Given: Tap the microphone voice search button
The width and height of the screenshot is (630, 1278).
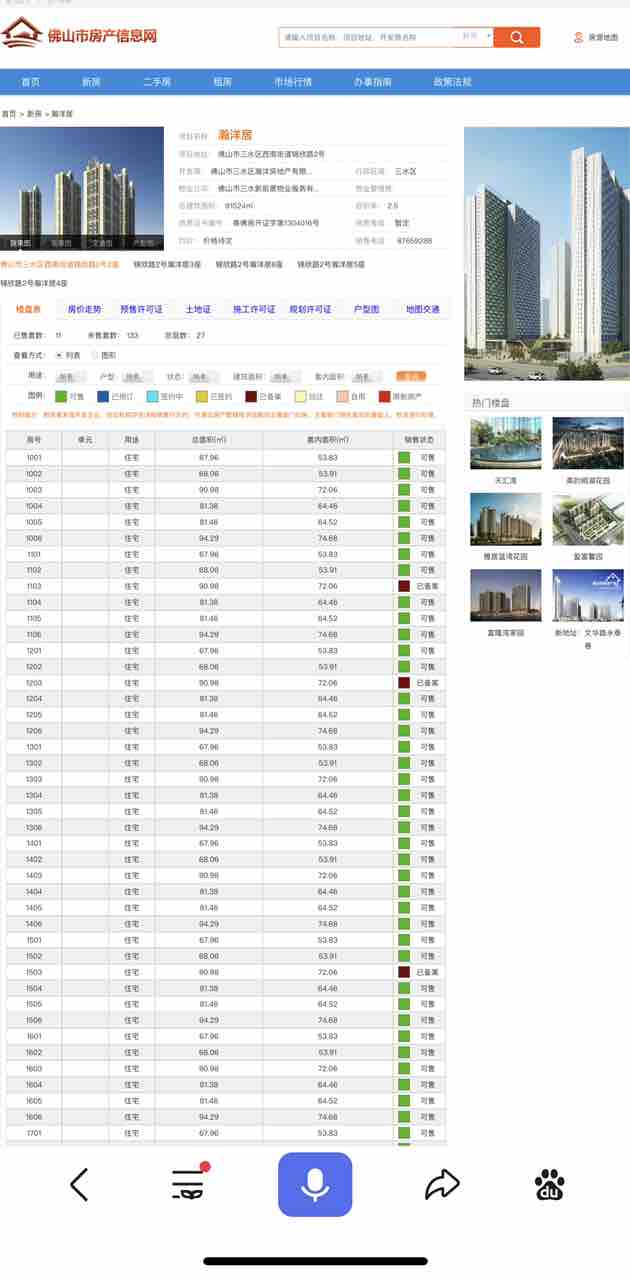Looking at the screenshot, I should click(x=315, y=1185).
